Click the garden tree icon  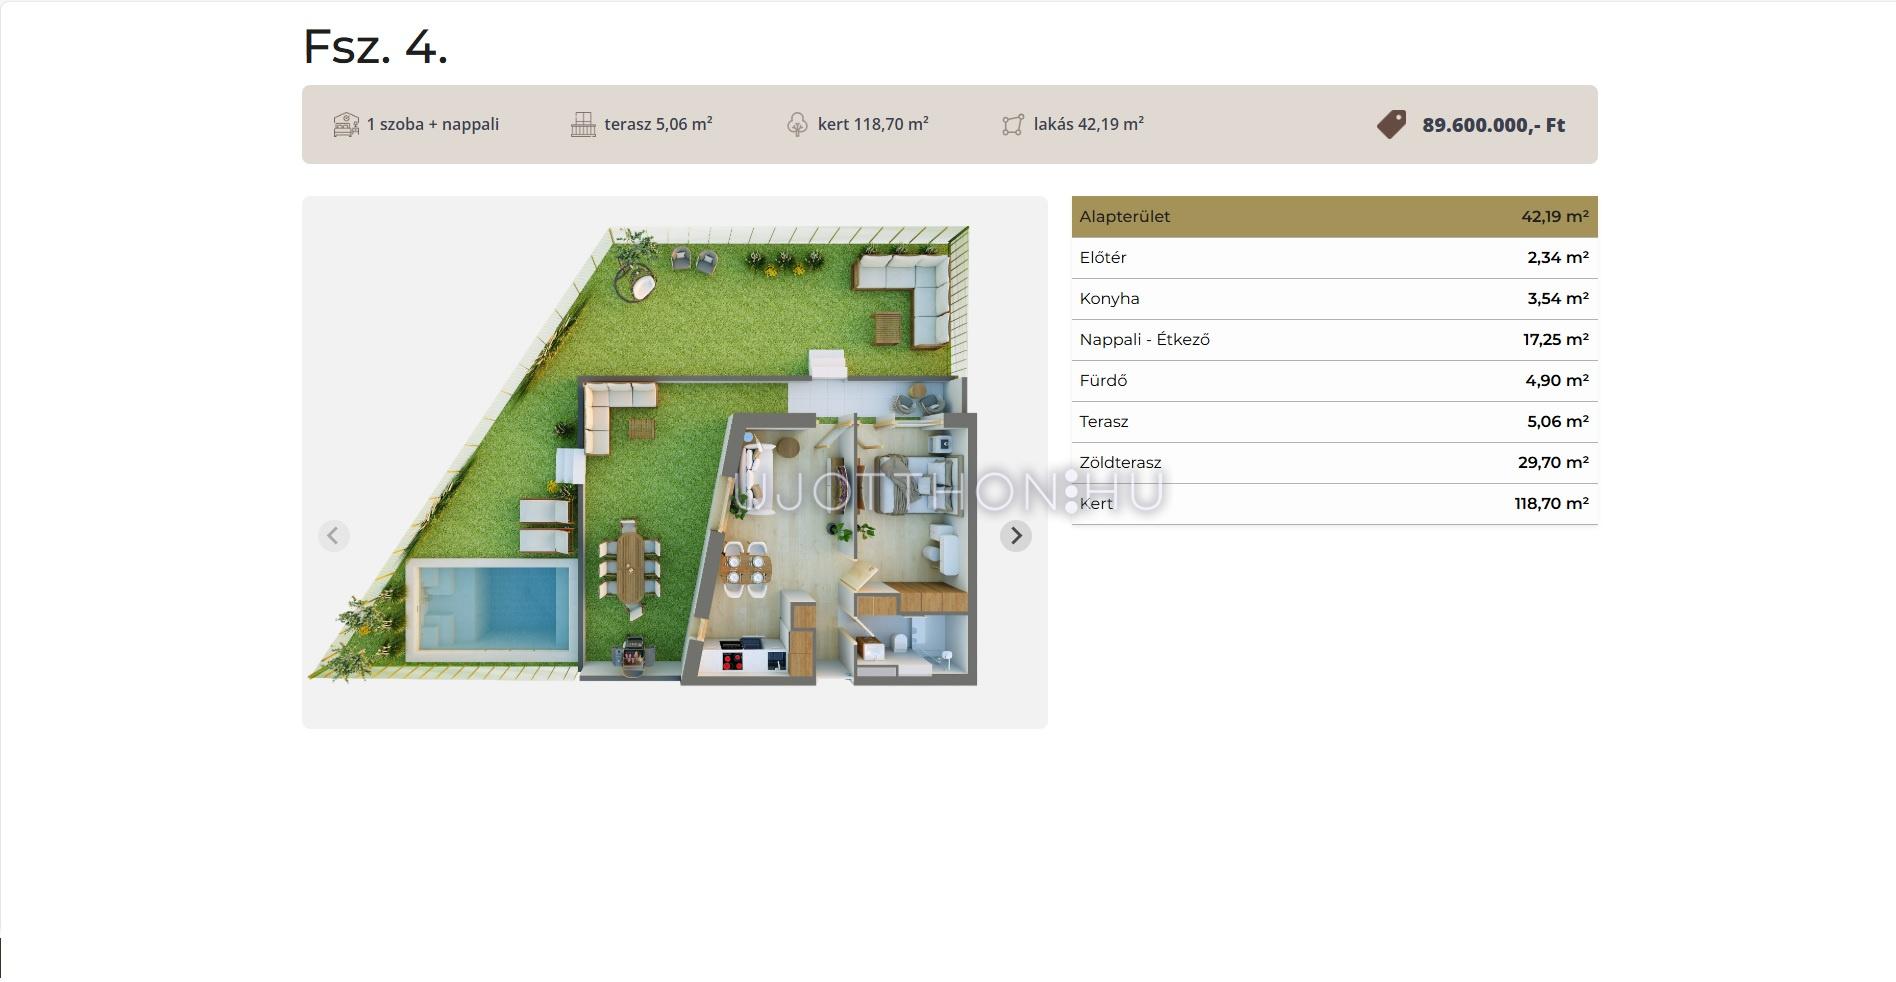(797, 125)
